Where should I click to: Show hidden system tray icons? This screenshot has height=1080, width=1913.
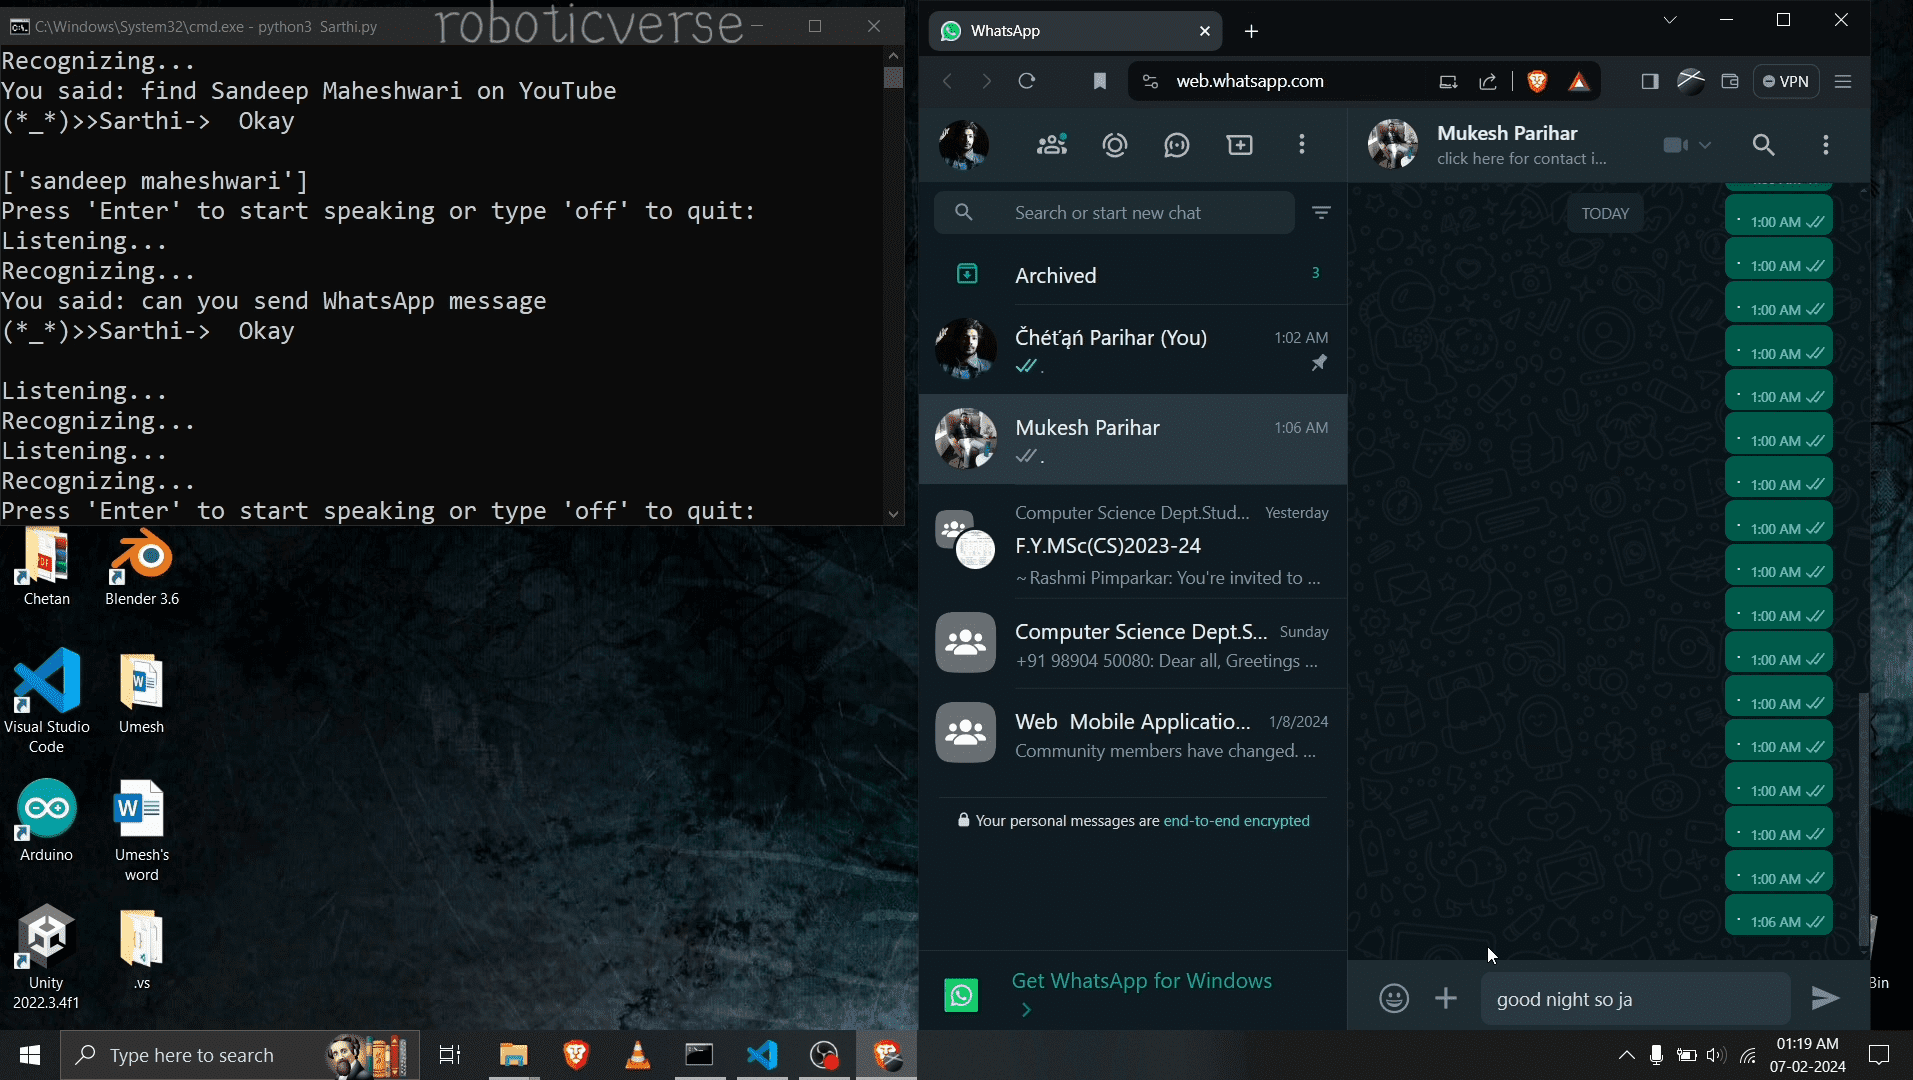(1626, 1055)
